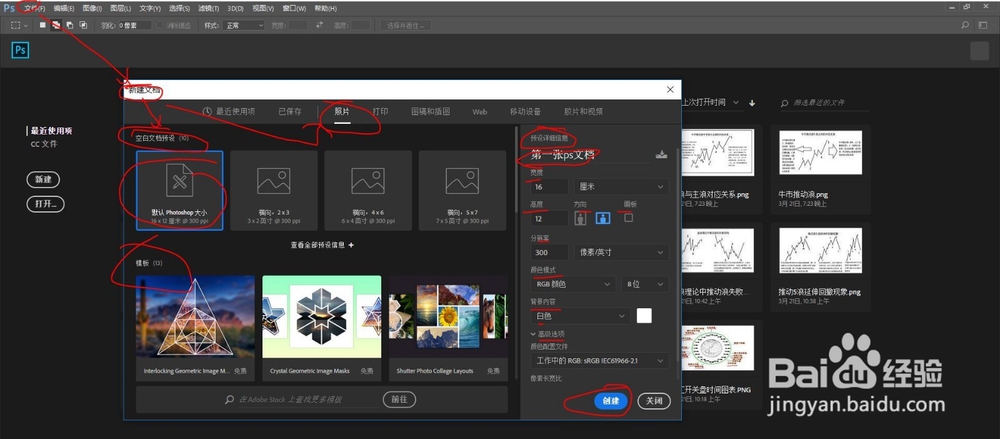This screenshot has width=1000, height=439.
Task: Open Interlocking Geometric Image Masks template
Action: pos(195,328)
